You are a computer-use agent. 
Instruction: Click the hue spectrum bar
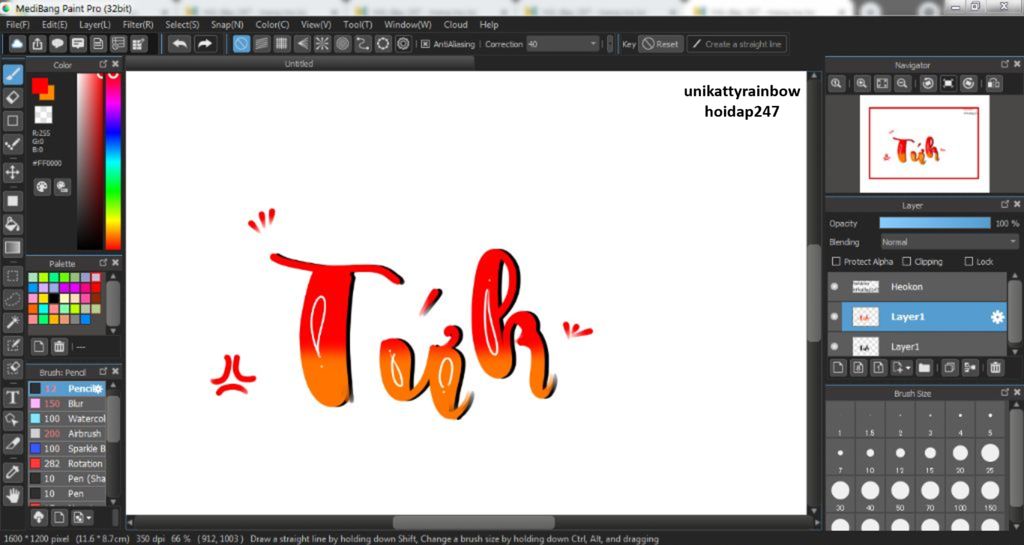113,161
